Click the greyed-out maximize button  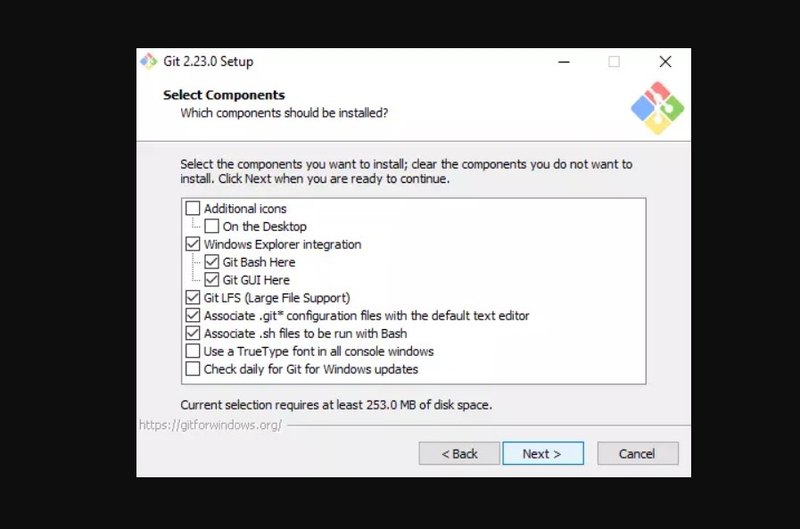pyautogui.click(x=614, y=62)
